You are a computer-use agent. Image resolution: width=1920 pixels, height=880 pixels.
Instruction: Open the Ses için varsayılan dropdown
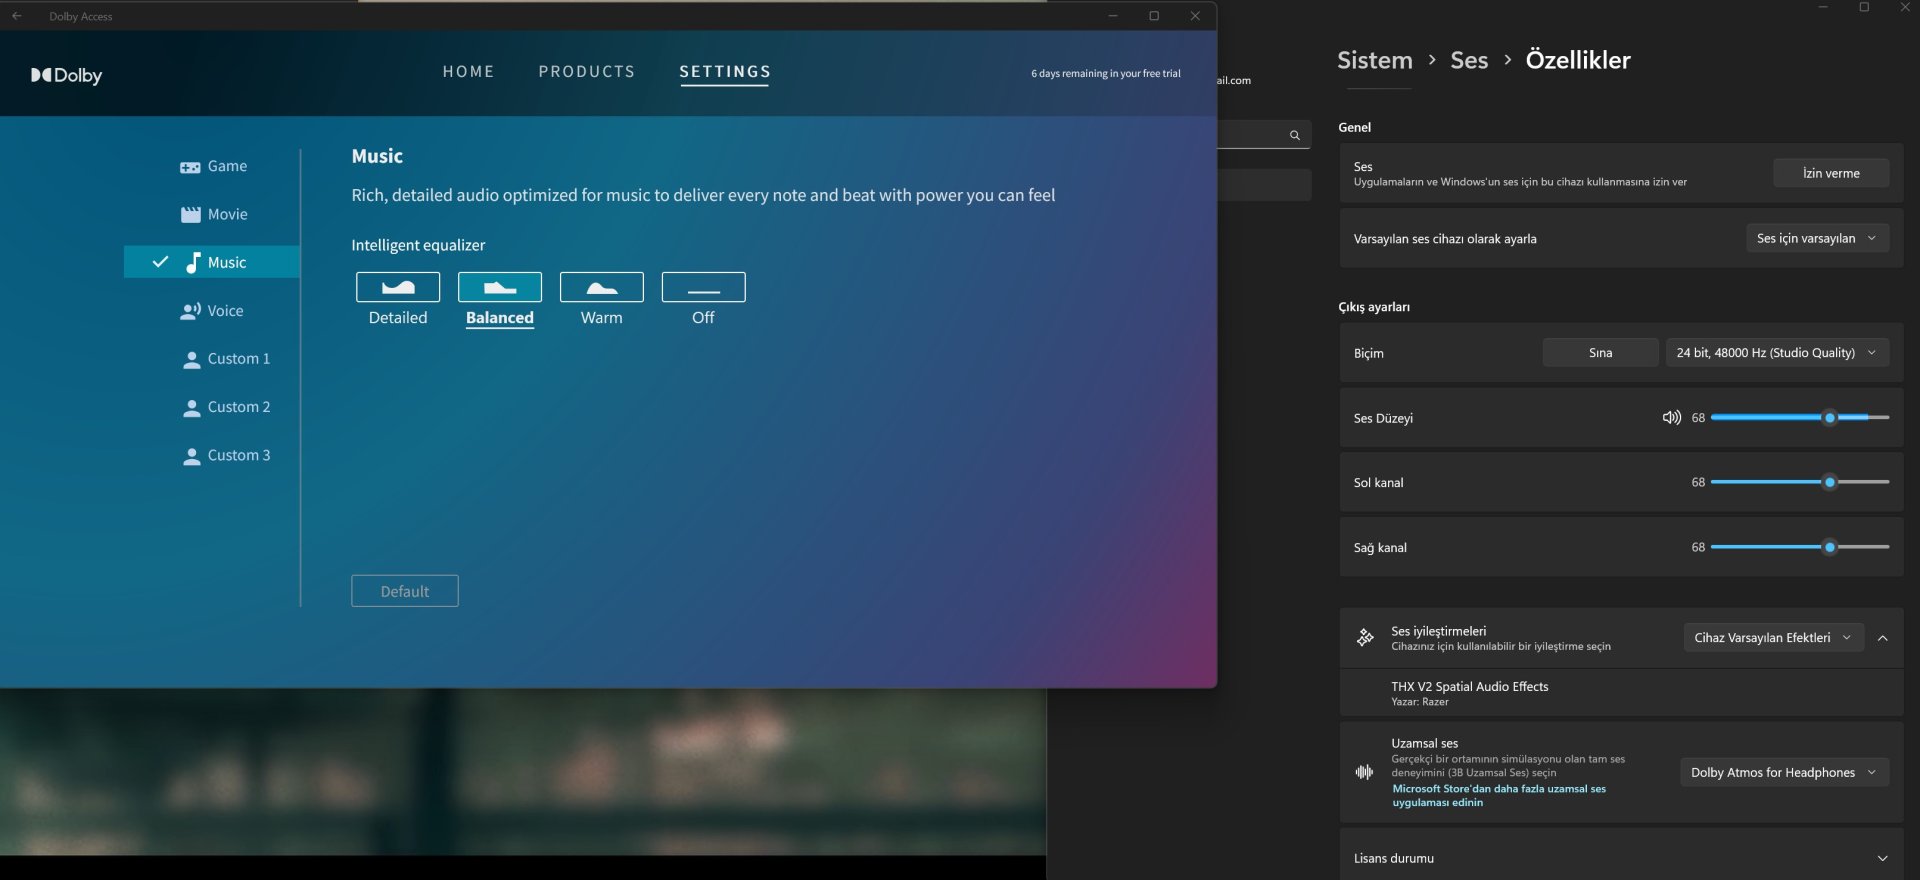click(1817, 238)
